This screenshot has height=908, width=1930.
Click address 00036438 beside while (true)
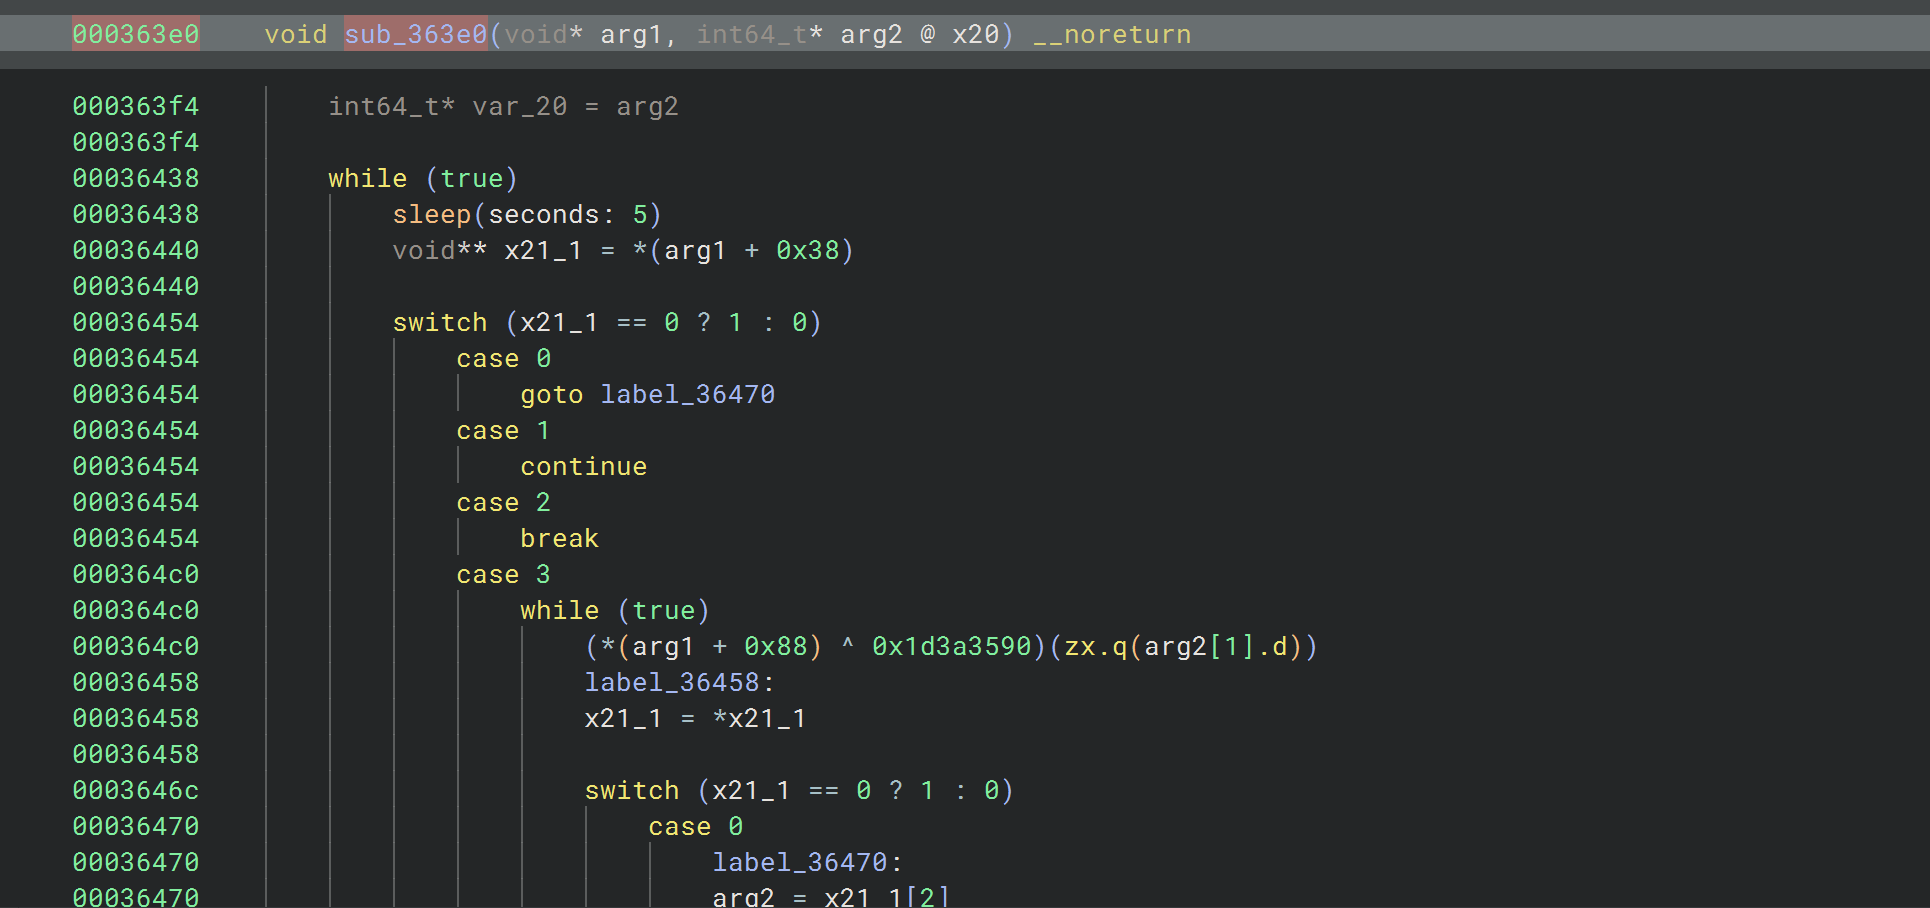coord(136,178)
